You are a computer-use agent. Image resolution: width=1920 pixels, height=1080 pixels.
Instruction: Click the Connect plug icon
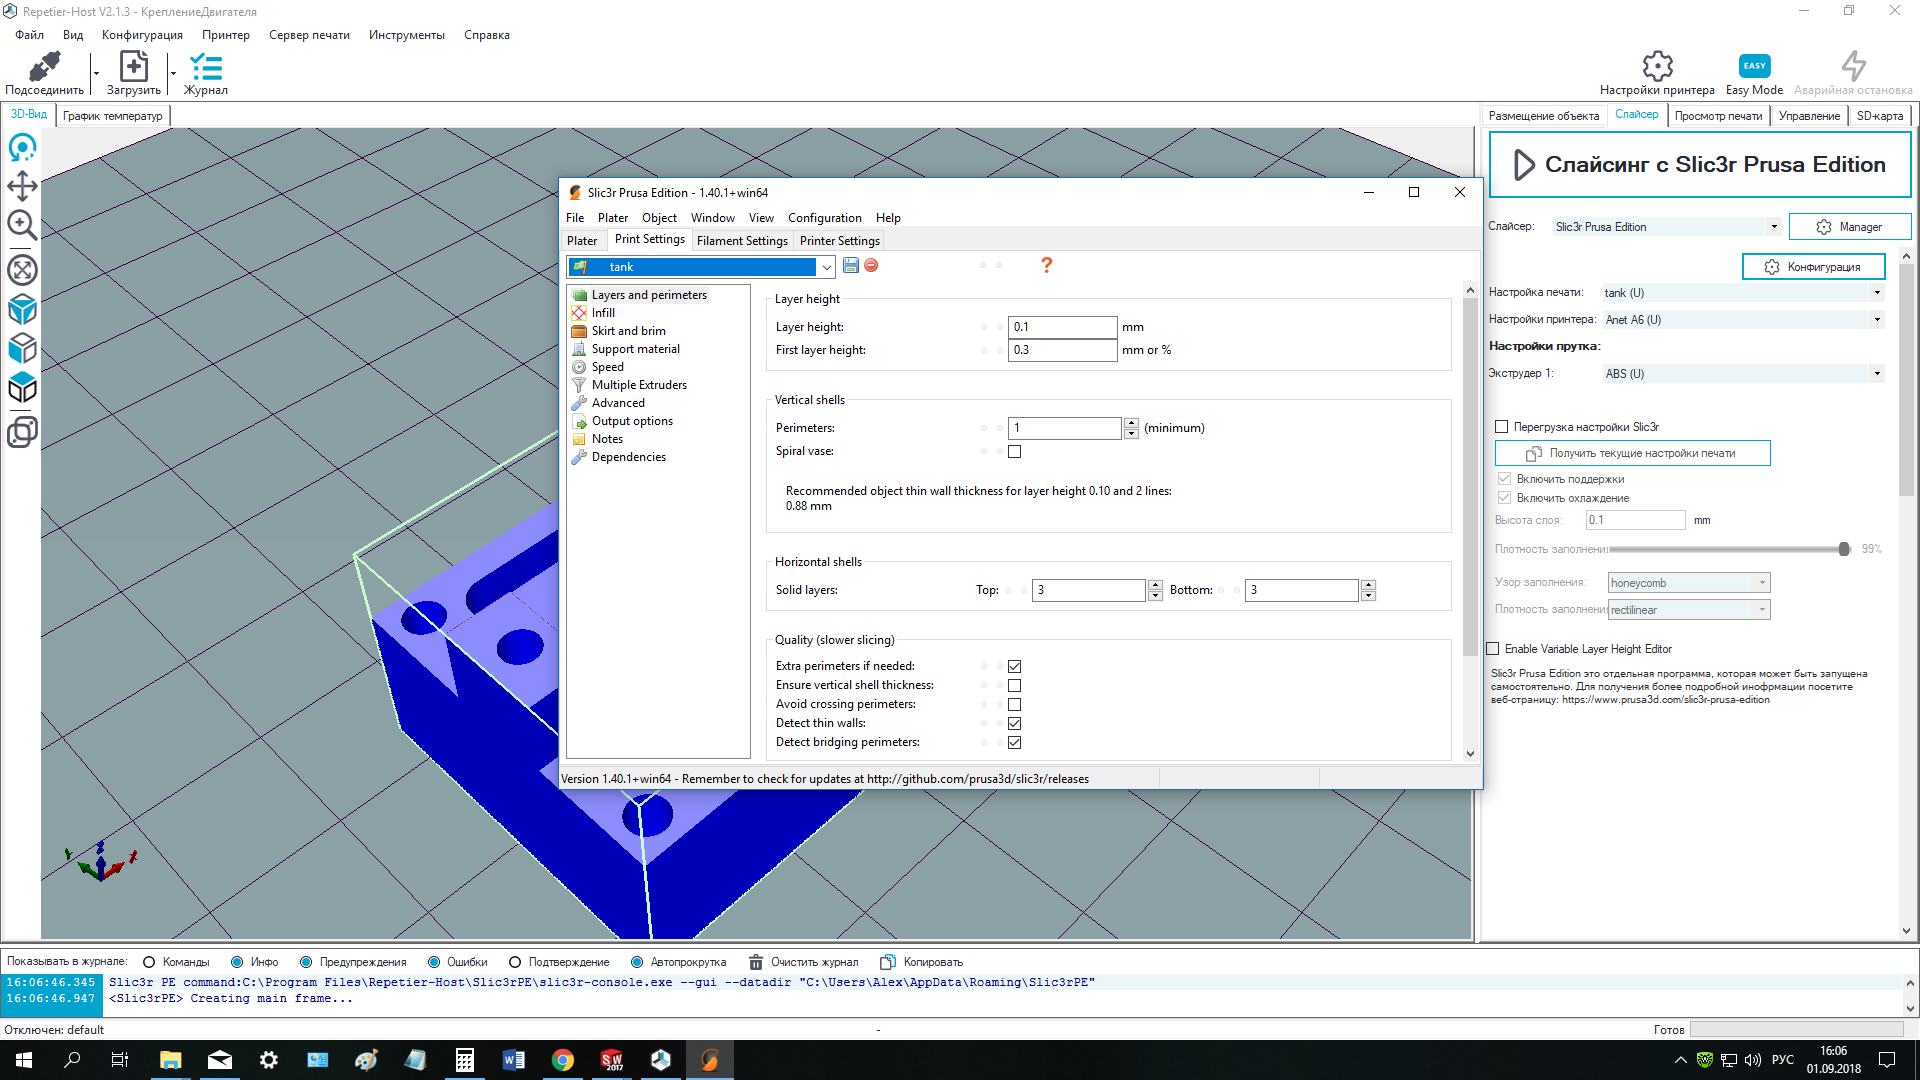click(x=44, y=67)
